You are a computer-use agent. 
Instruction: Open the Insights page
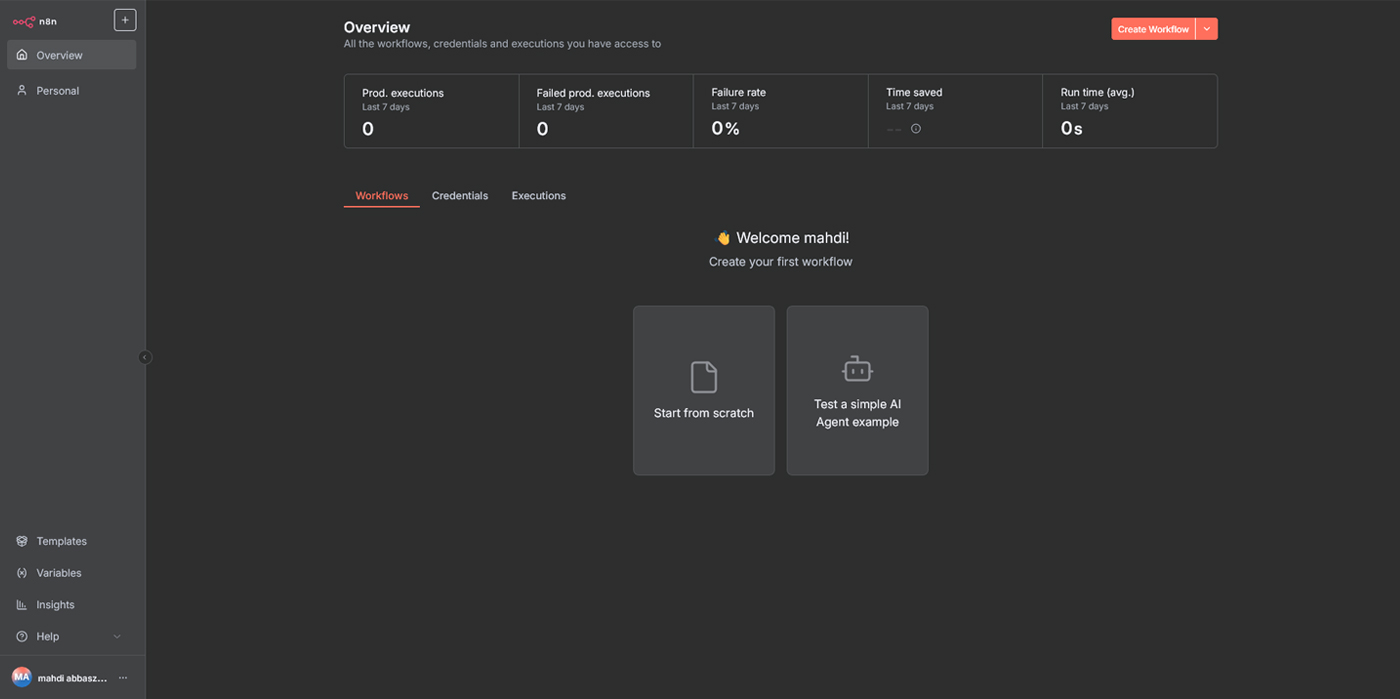pyautogui.click(x=55, y=605)
